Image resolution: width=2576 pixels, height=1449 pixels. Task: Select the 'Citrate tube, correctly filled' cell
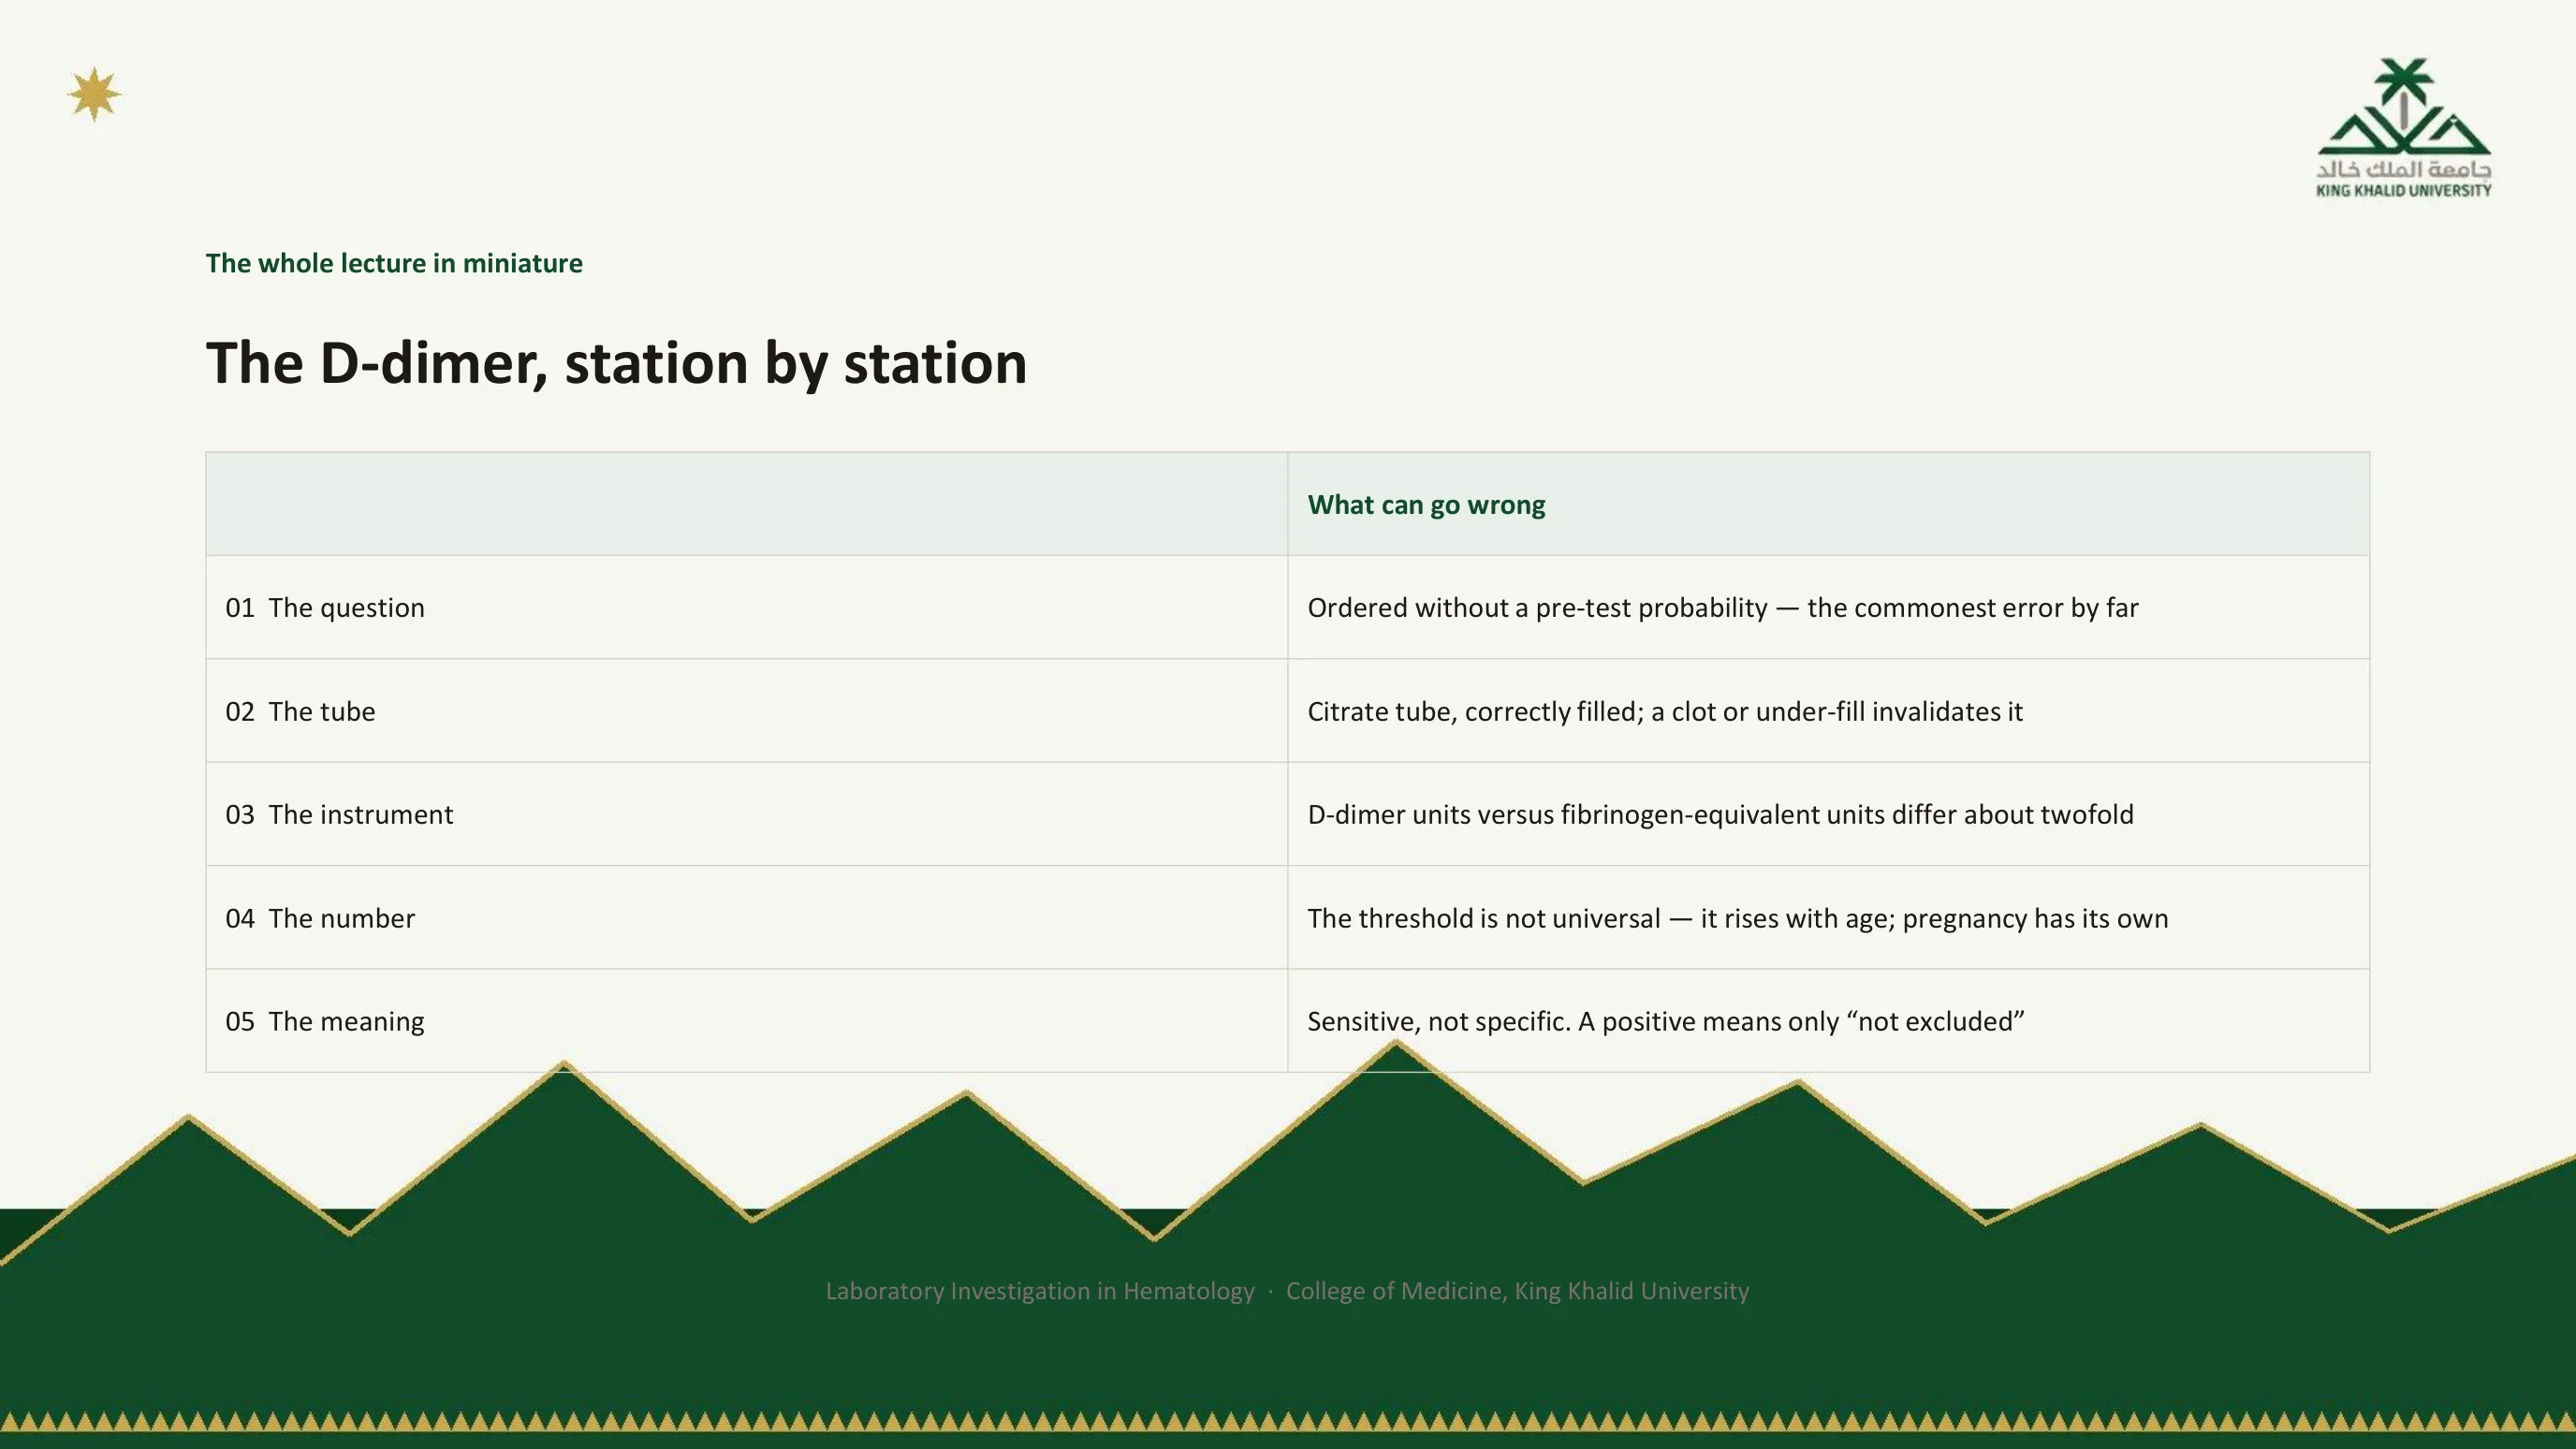click(1828, 711)
